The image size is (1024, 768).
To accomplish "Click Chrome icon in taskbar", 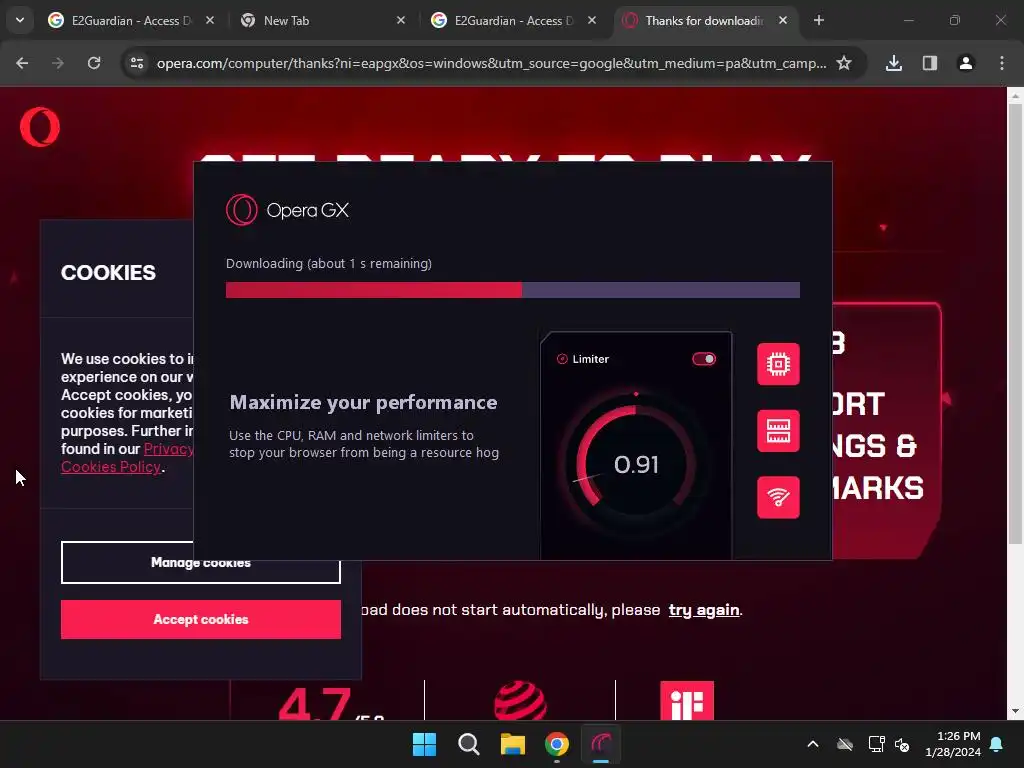I will [557, 744].
